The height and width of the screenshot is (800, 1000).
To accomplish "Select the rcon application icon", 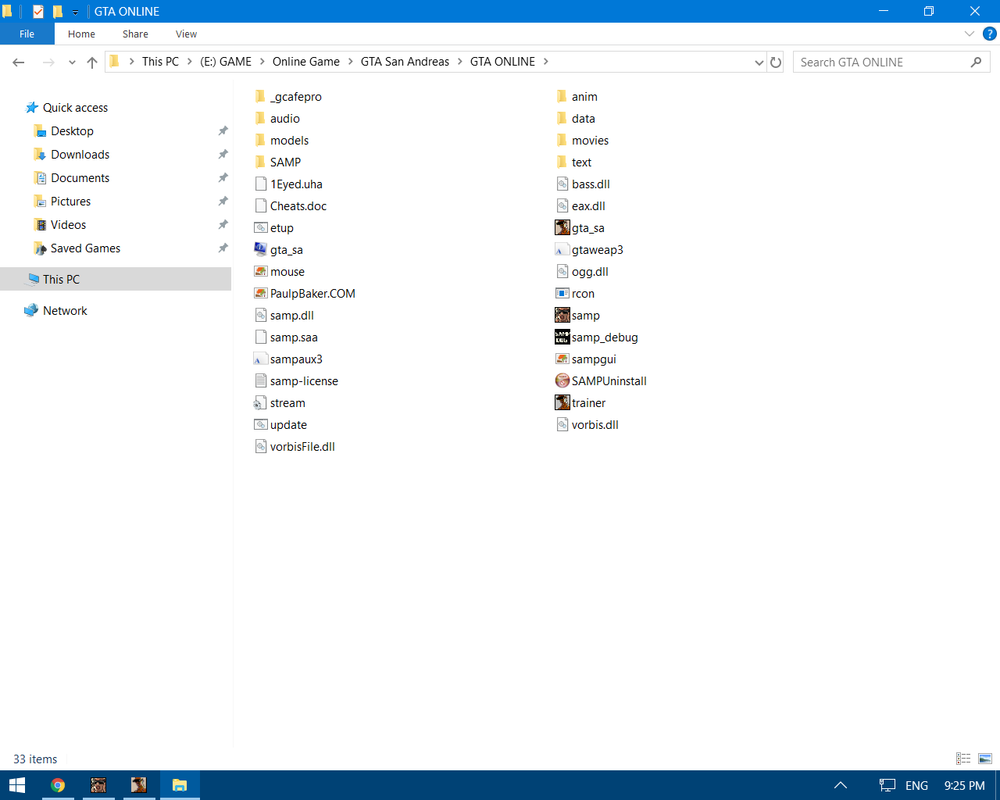I will pos(562,293).
